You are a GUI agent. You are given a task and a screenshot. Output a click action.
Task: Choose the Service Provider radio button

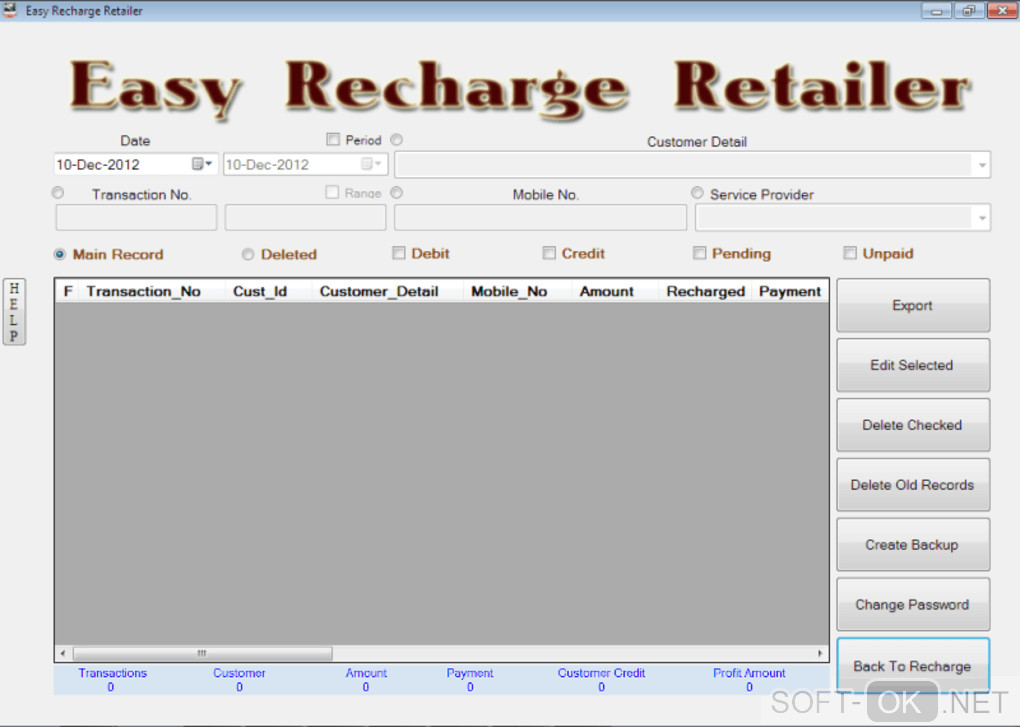(x=697, y=193)
